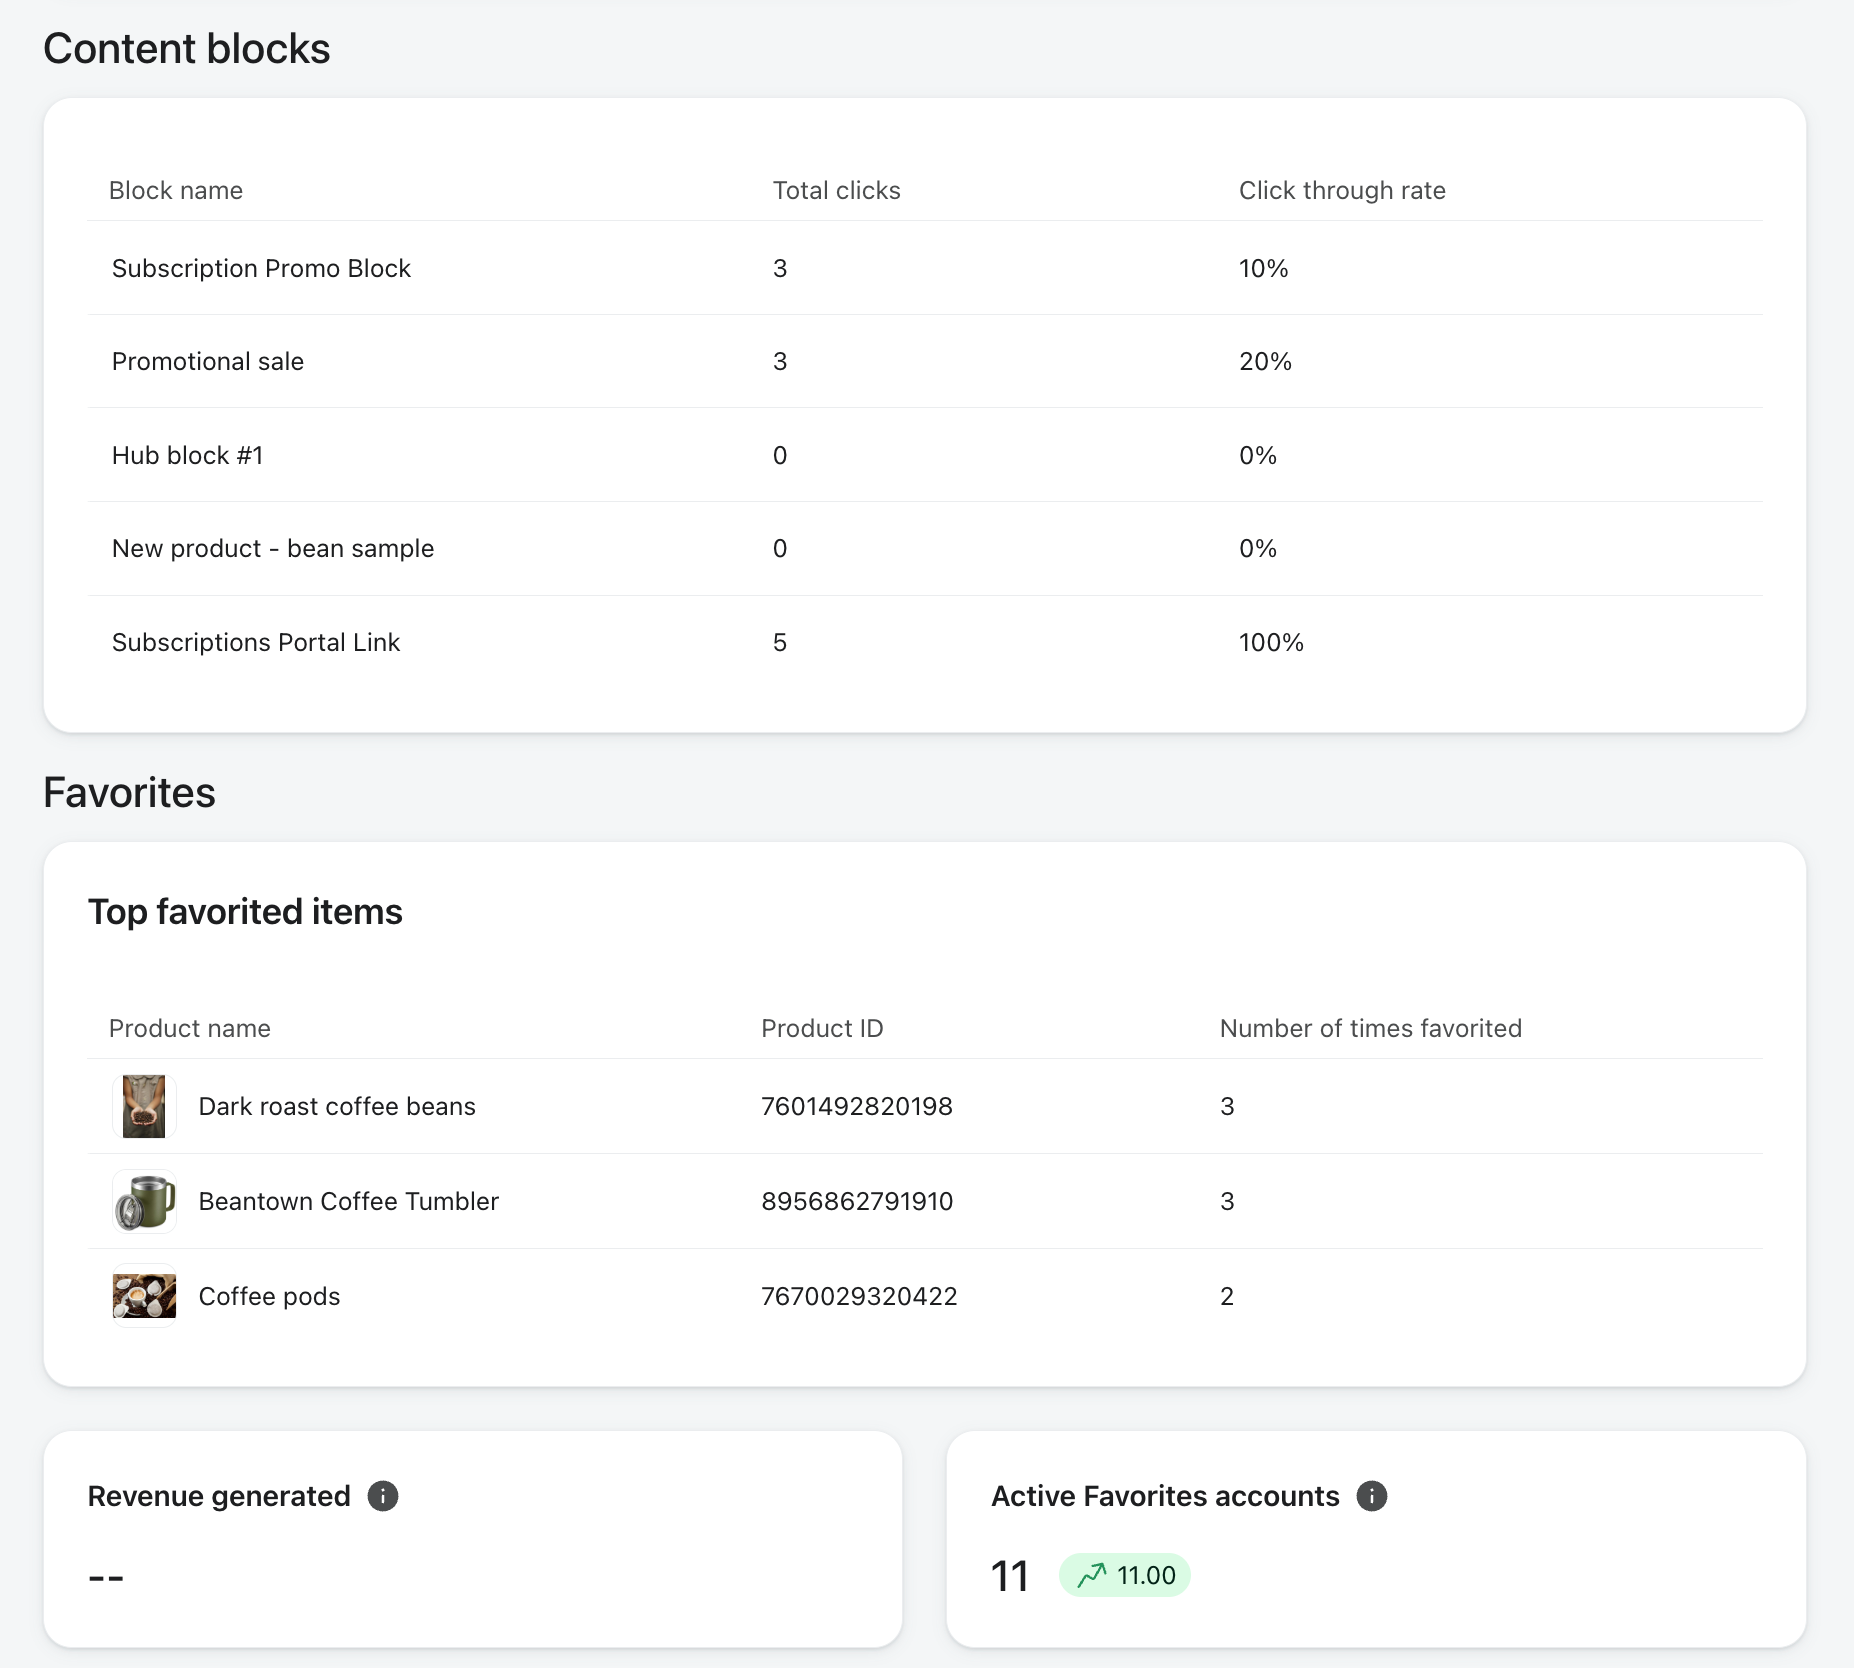
Task: Click the Revenue generated card title
Action: (x=219, y=1496)
